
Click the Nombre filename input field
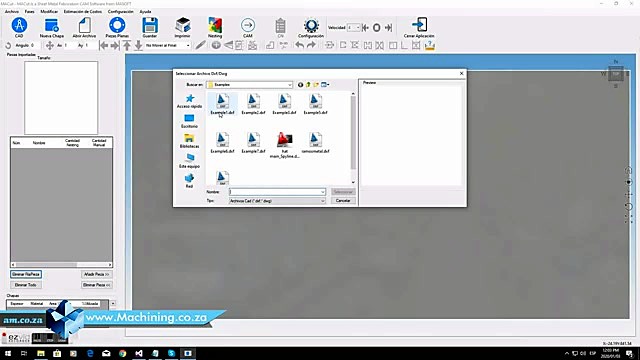[x=274, y=192]
